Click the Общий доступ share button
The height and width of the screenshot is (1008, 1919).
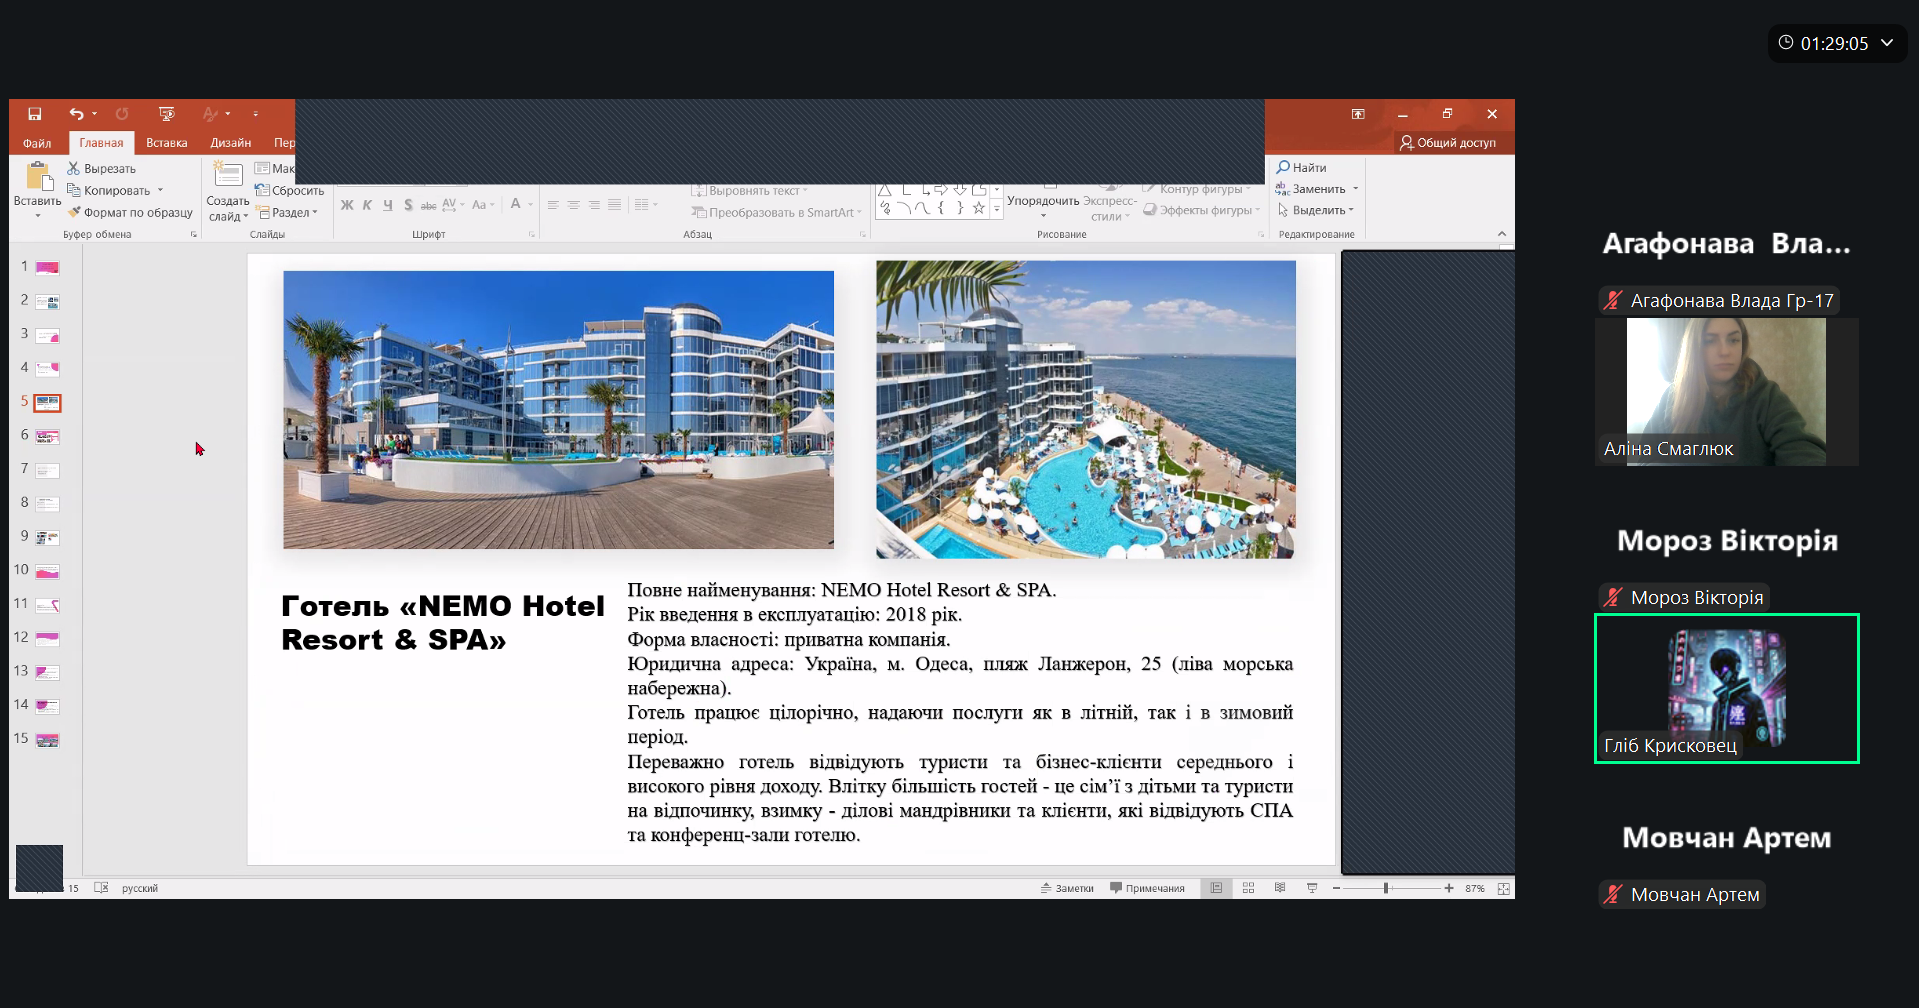pos(1448,143)
